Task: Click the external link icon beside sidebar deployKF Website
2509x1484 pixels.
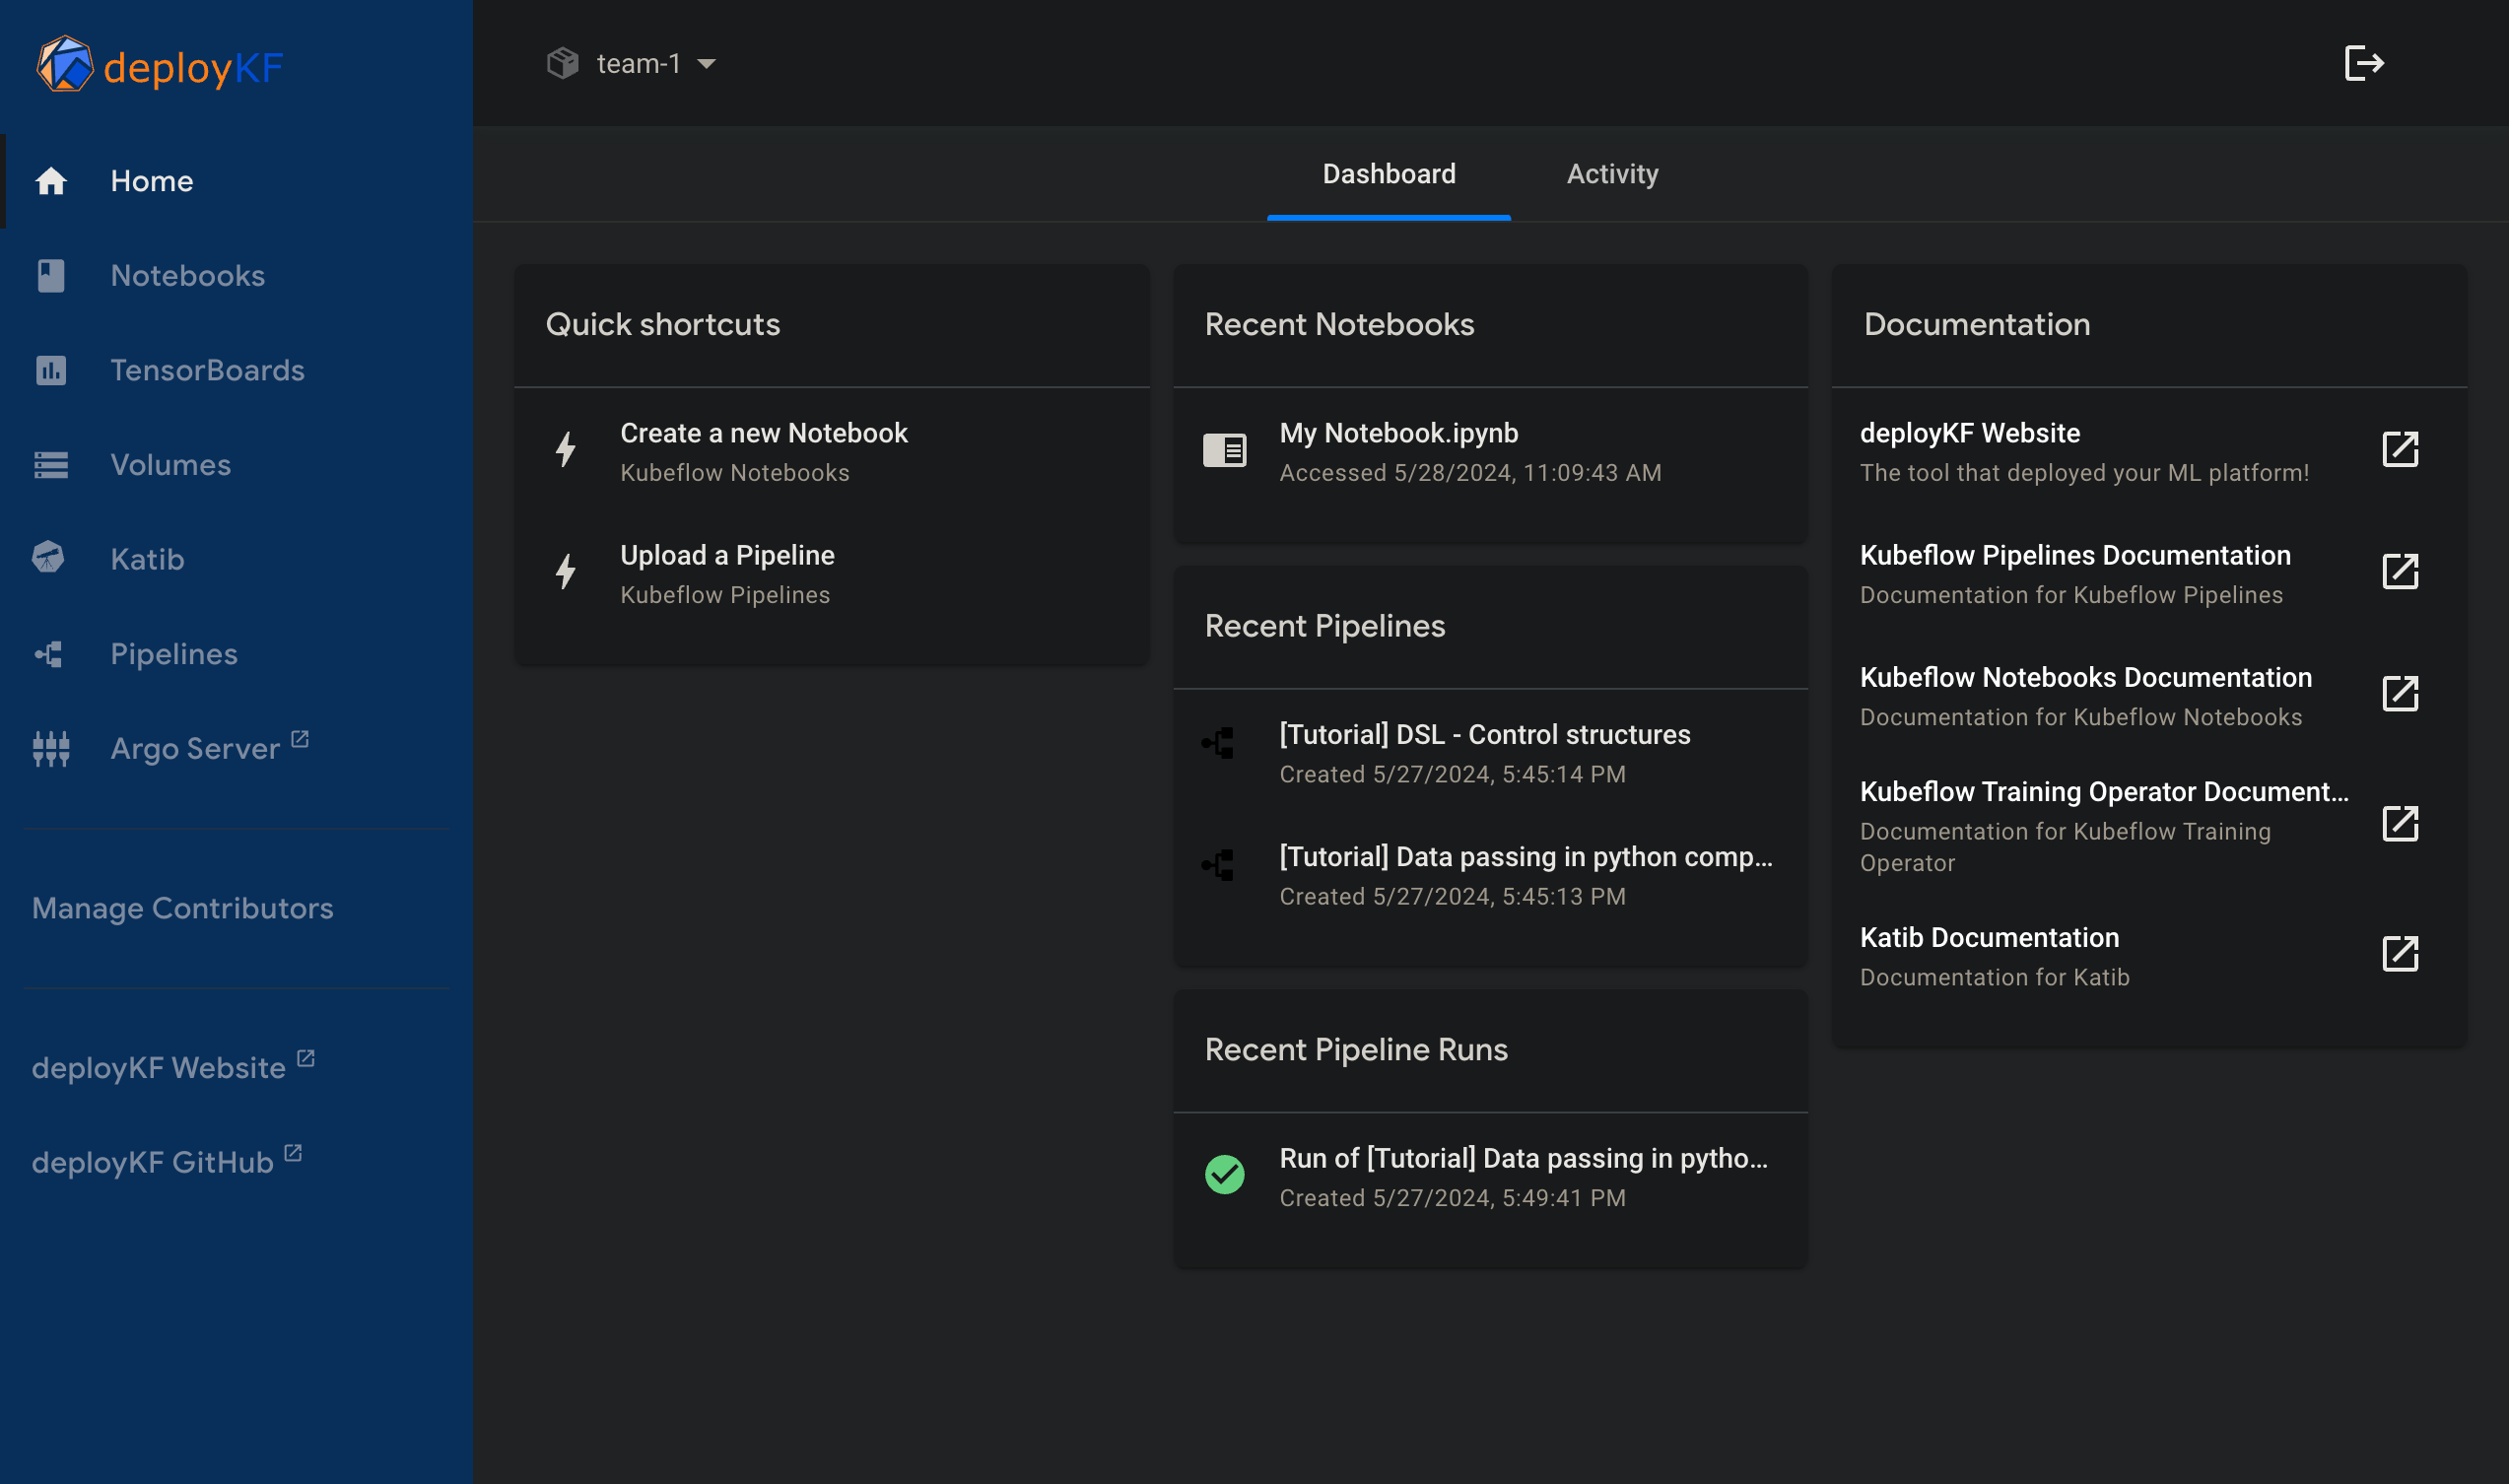Action: [x=306, y=1058]
